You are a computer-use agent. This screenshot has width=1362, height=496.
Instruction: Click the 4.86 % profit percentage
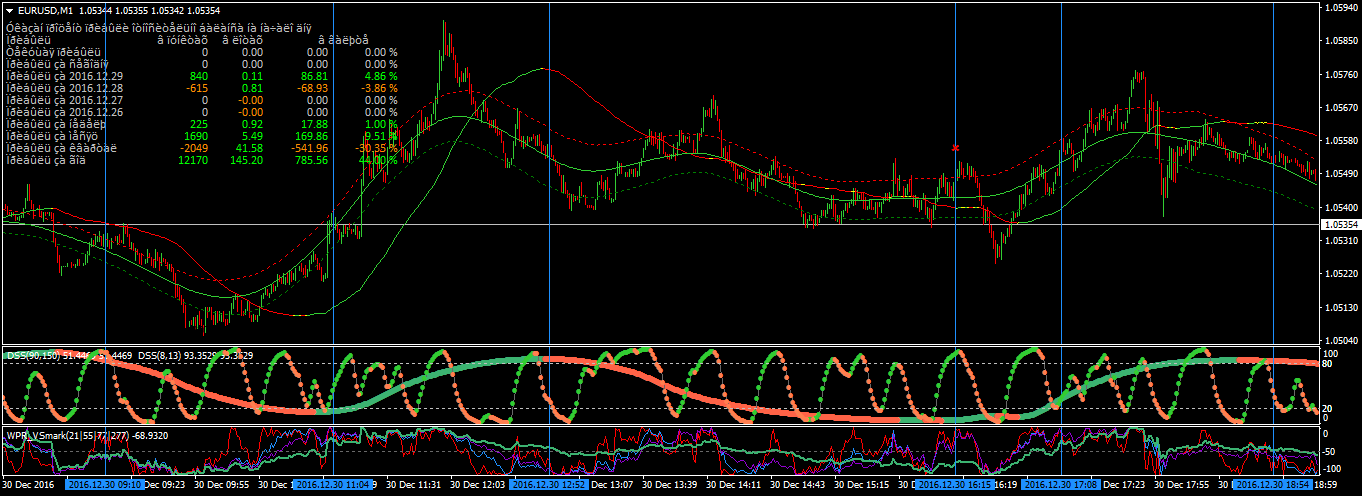click(382, 75)
